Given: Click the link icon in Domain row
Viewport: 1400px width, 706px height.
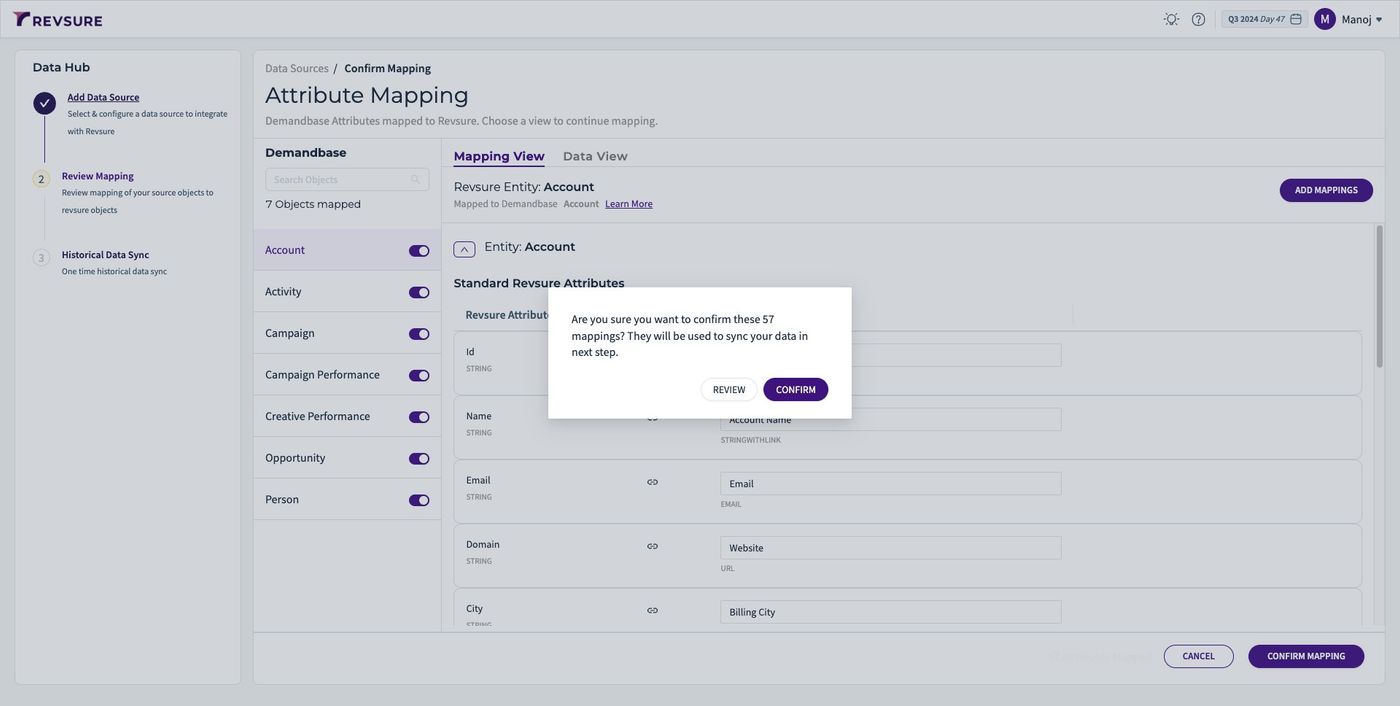Looking at the screenshot, I should (653, 546).
